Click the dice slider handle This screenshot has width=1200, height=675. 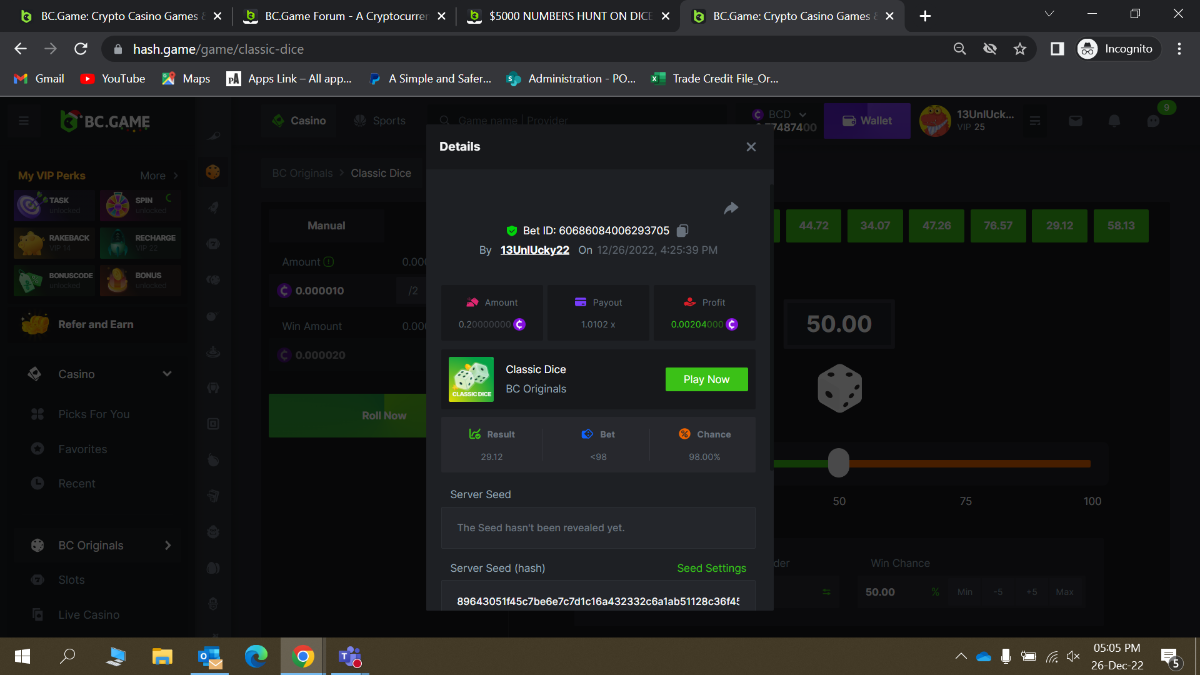(x=839, y=463)
